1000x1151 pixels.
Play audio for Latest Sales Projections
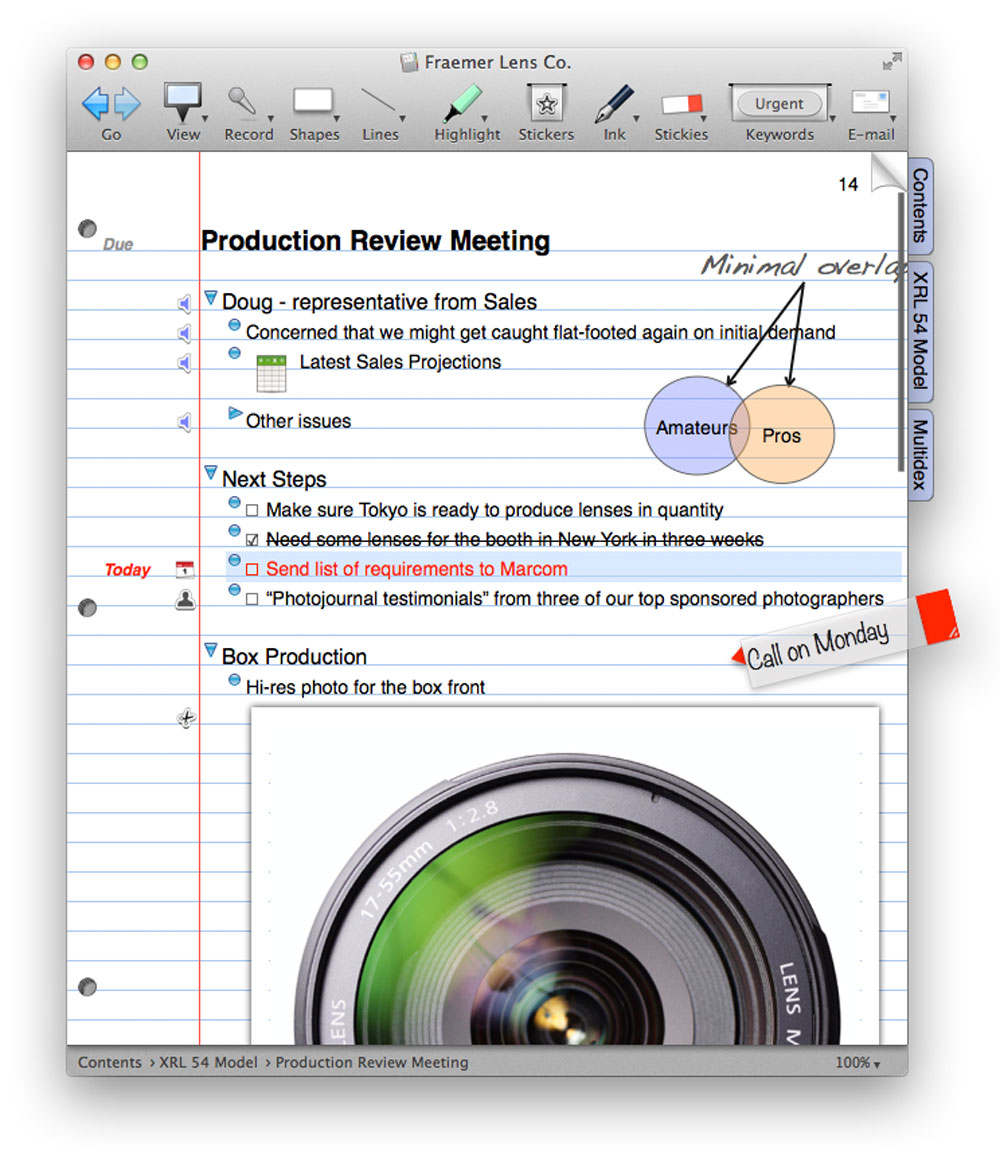click(x=184, y=363)
